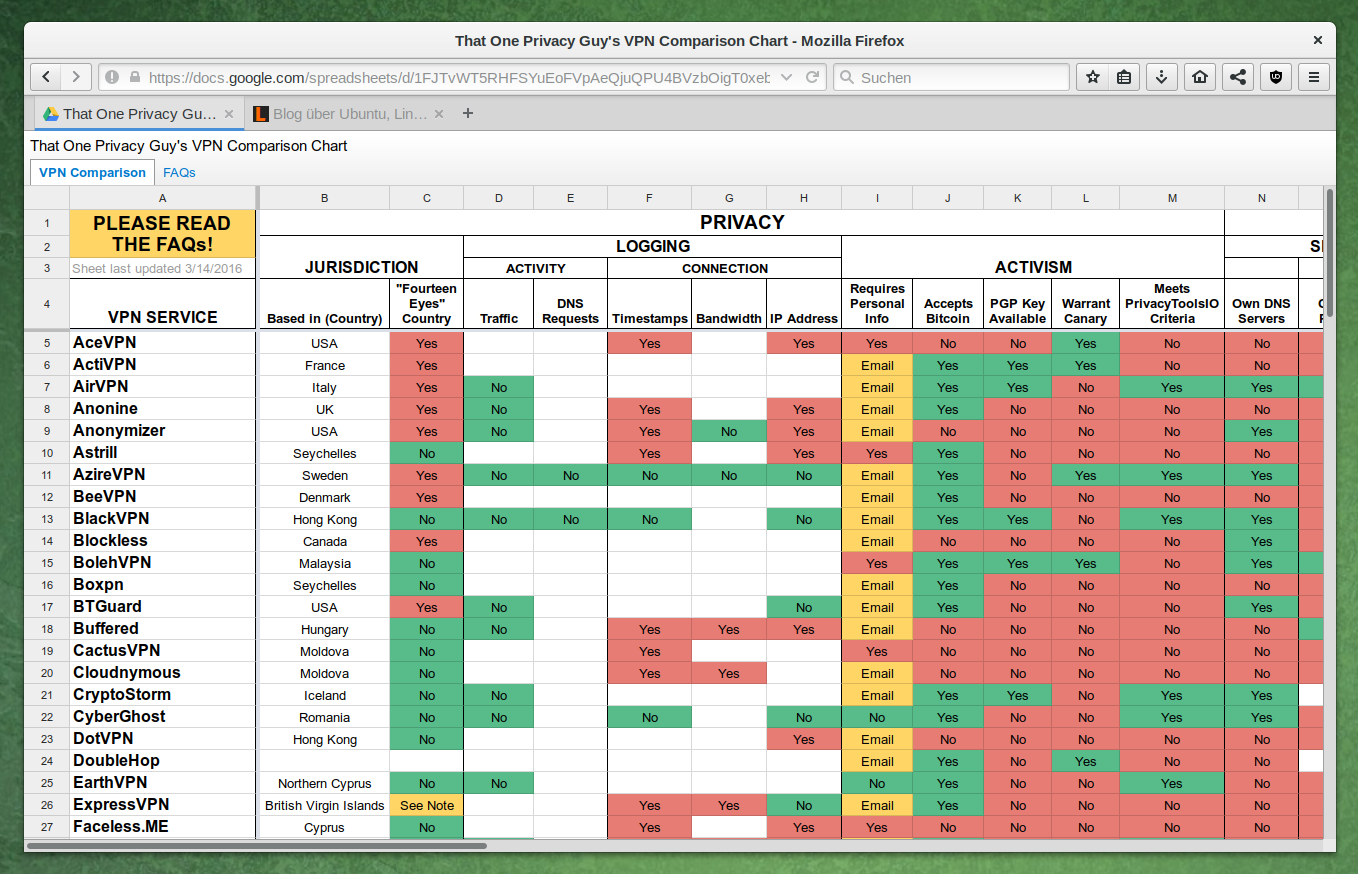The width and height of the screenshot is (1358, 874).
Task: Click the share icon in the toolbar
Action: click(x=1238, y=77)
